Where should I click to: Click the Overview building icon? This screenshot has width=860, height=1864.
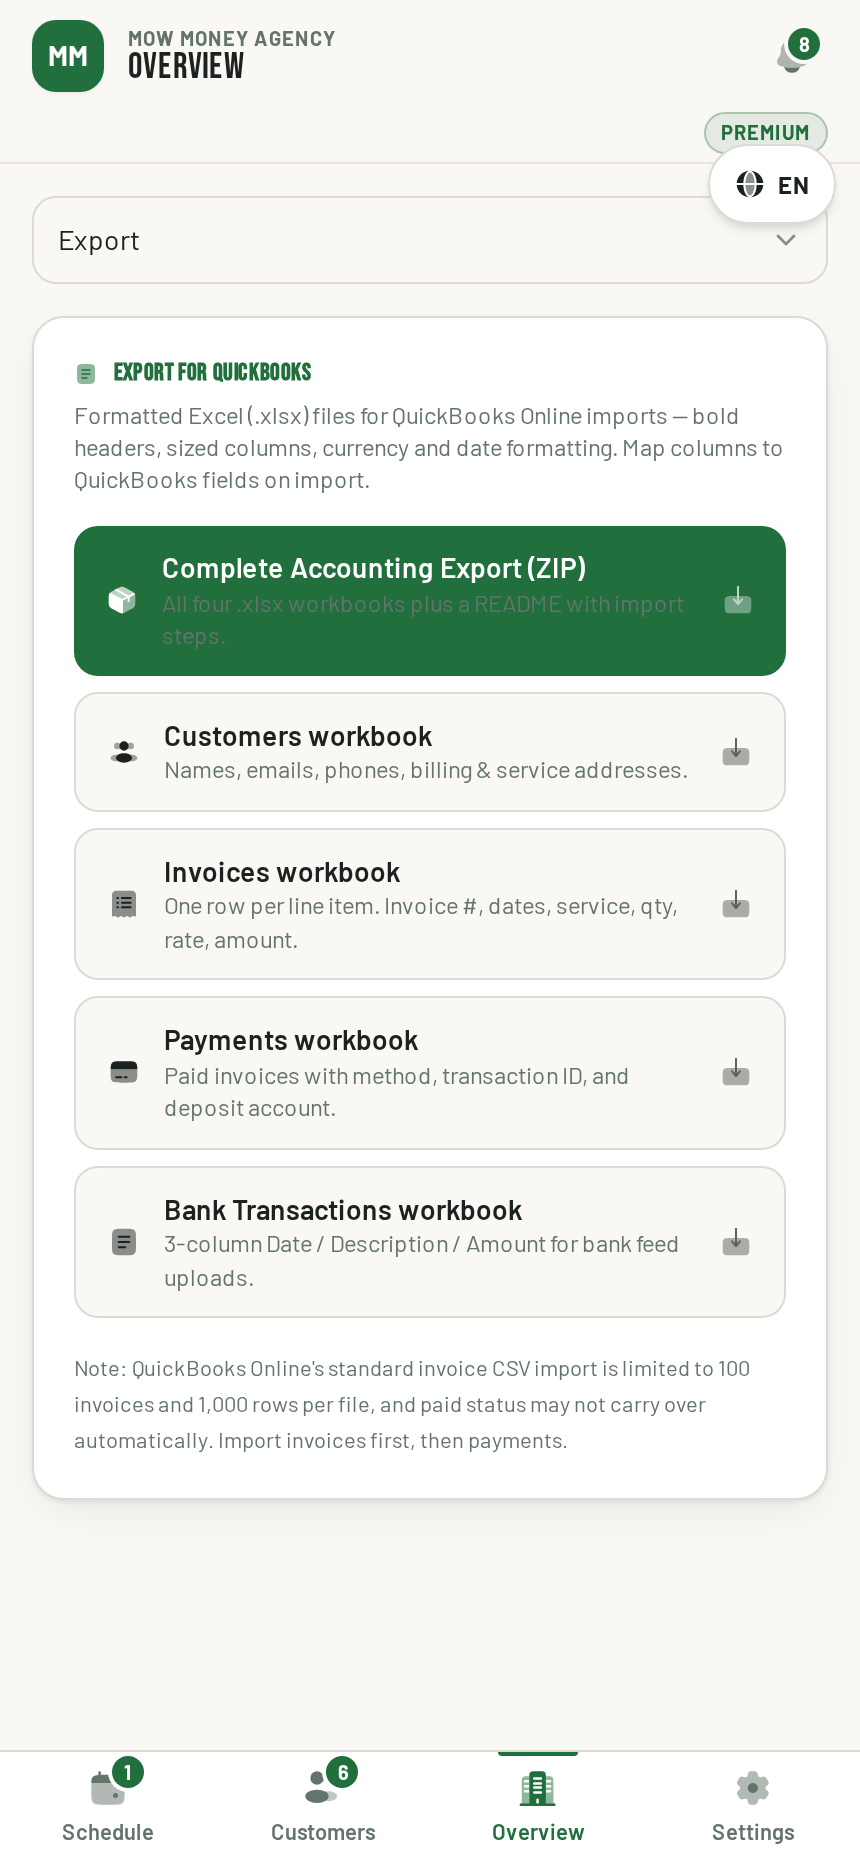[x=538, y=1788]
